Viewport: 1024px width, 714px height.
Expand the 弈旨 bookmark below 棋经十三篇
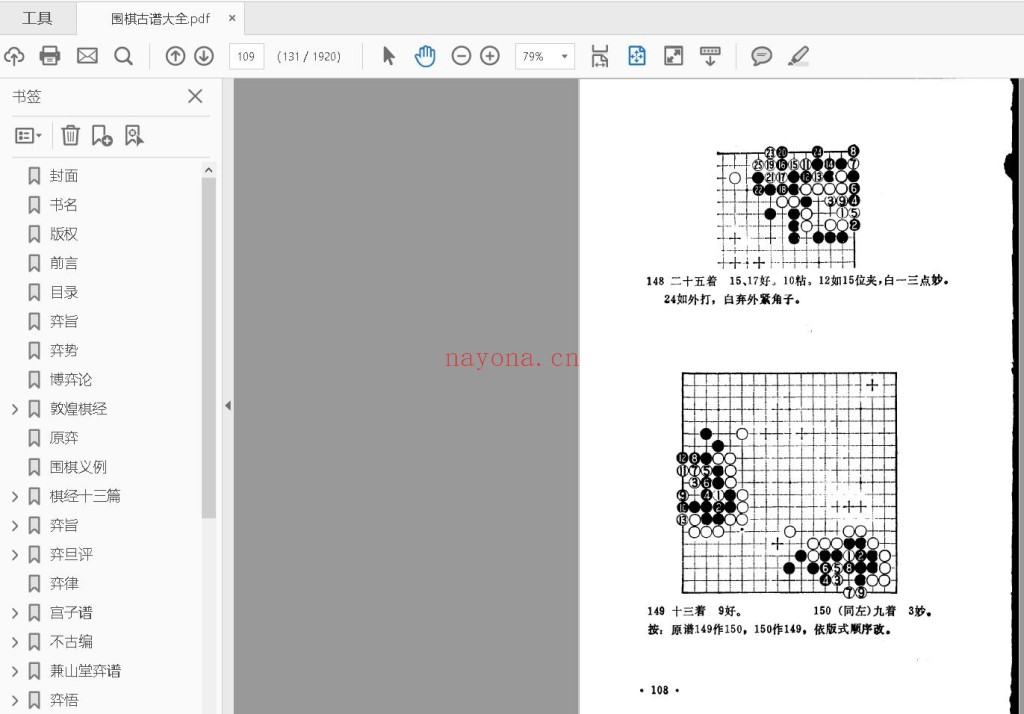(x=15, y=526)
